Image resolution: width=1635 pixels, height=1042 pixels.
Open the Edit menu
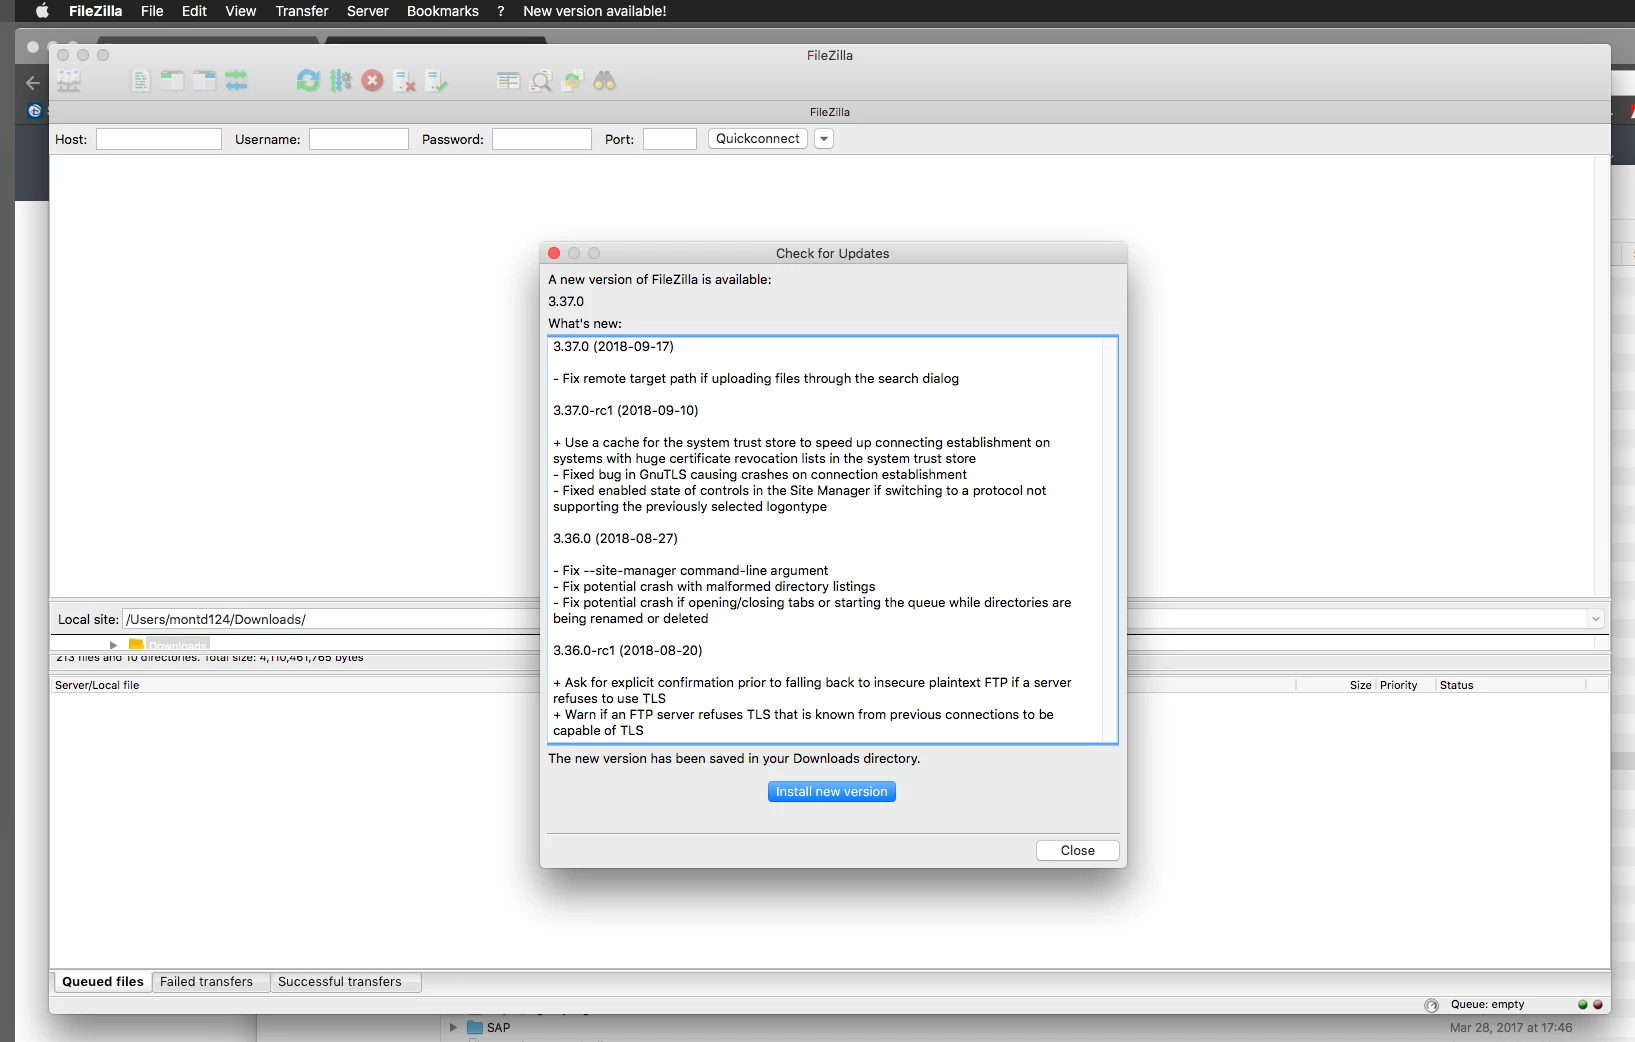coord(194,11)
